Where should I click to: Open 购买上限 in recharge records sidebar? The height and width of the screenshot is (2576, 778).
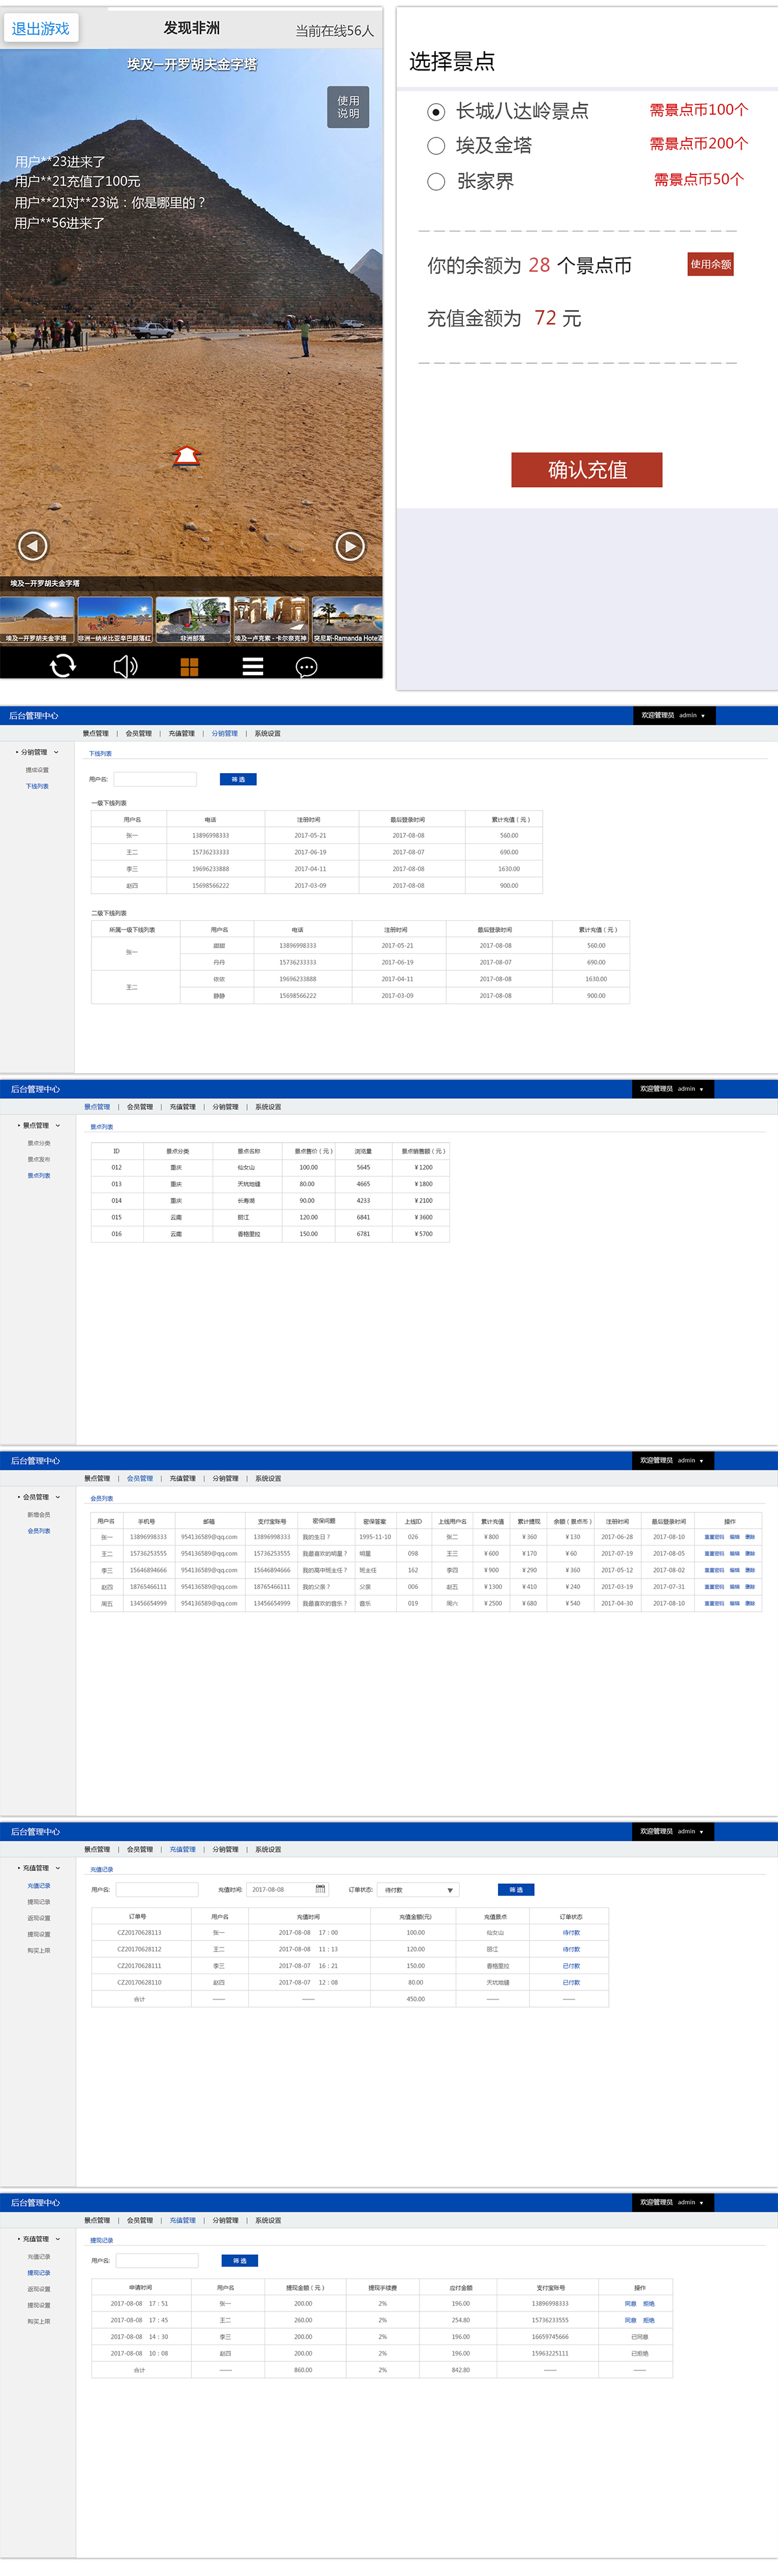tap(39, 1951)
